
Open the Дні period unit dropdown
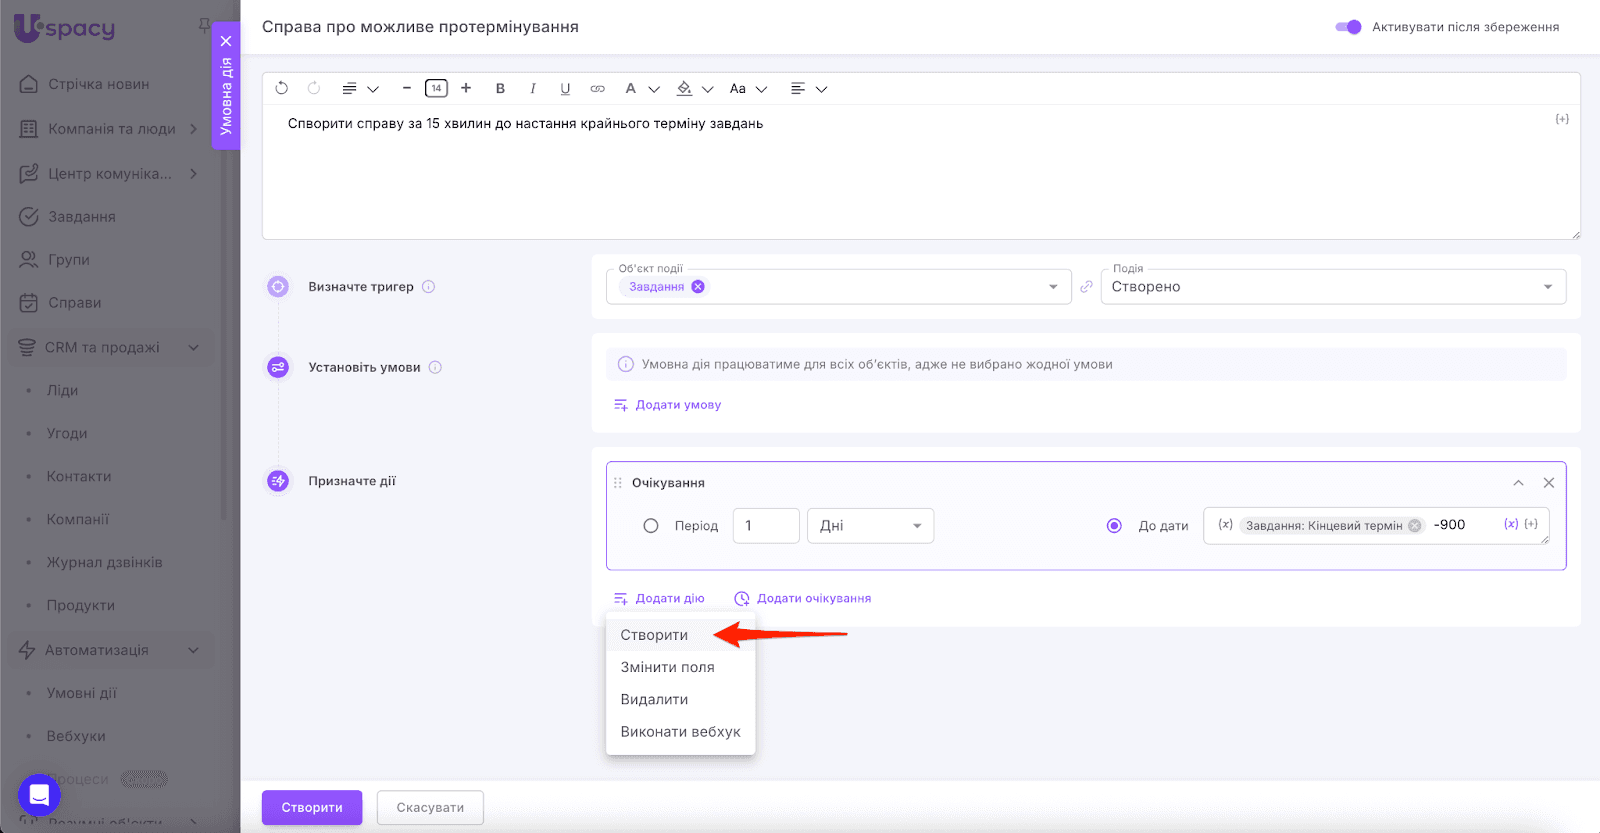click(870, 526)
